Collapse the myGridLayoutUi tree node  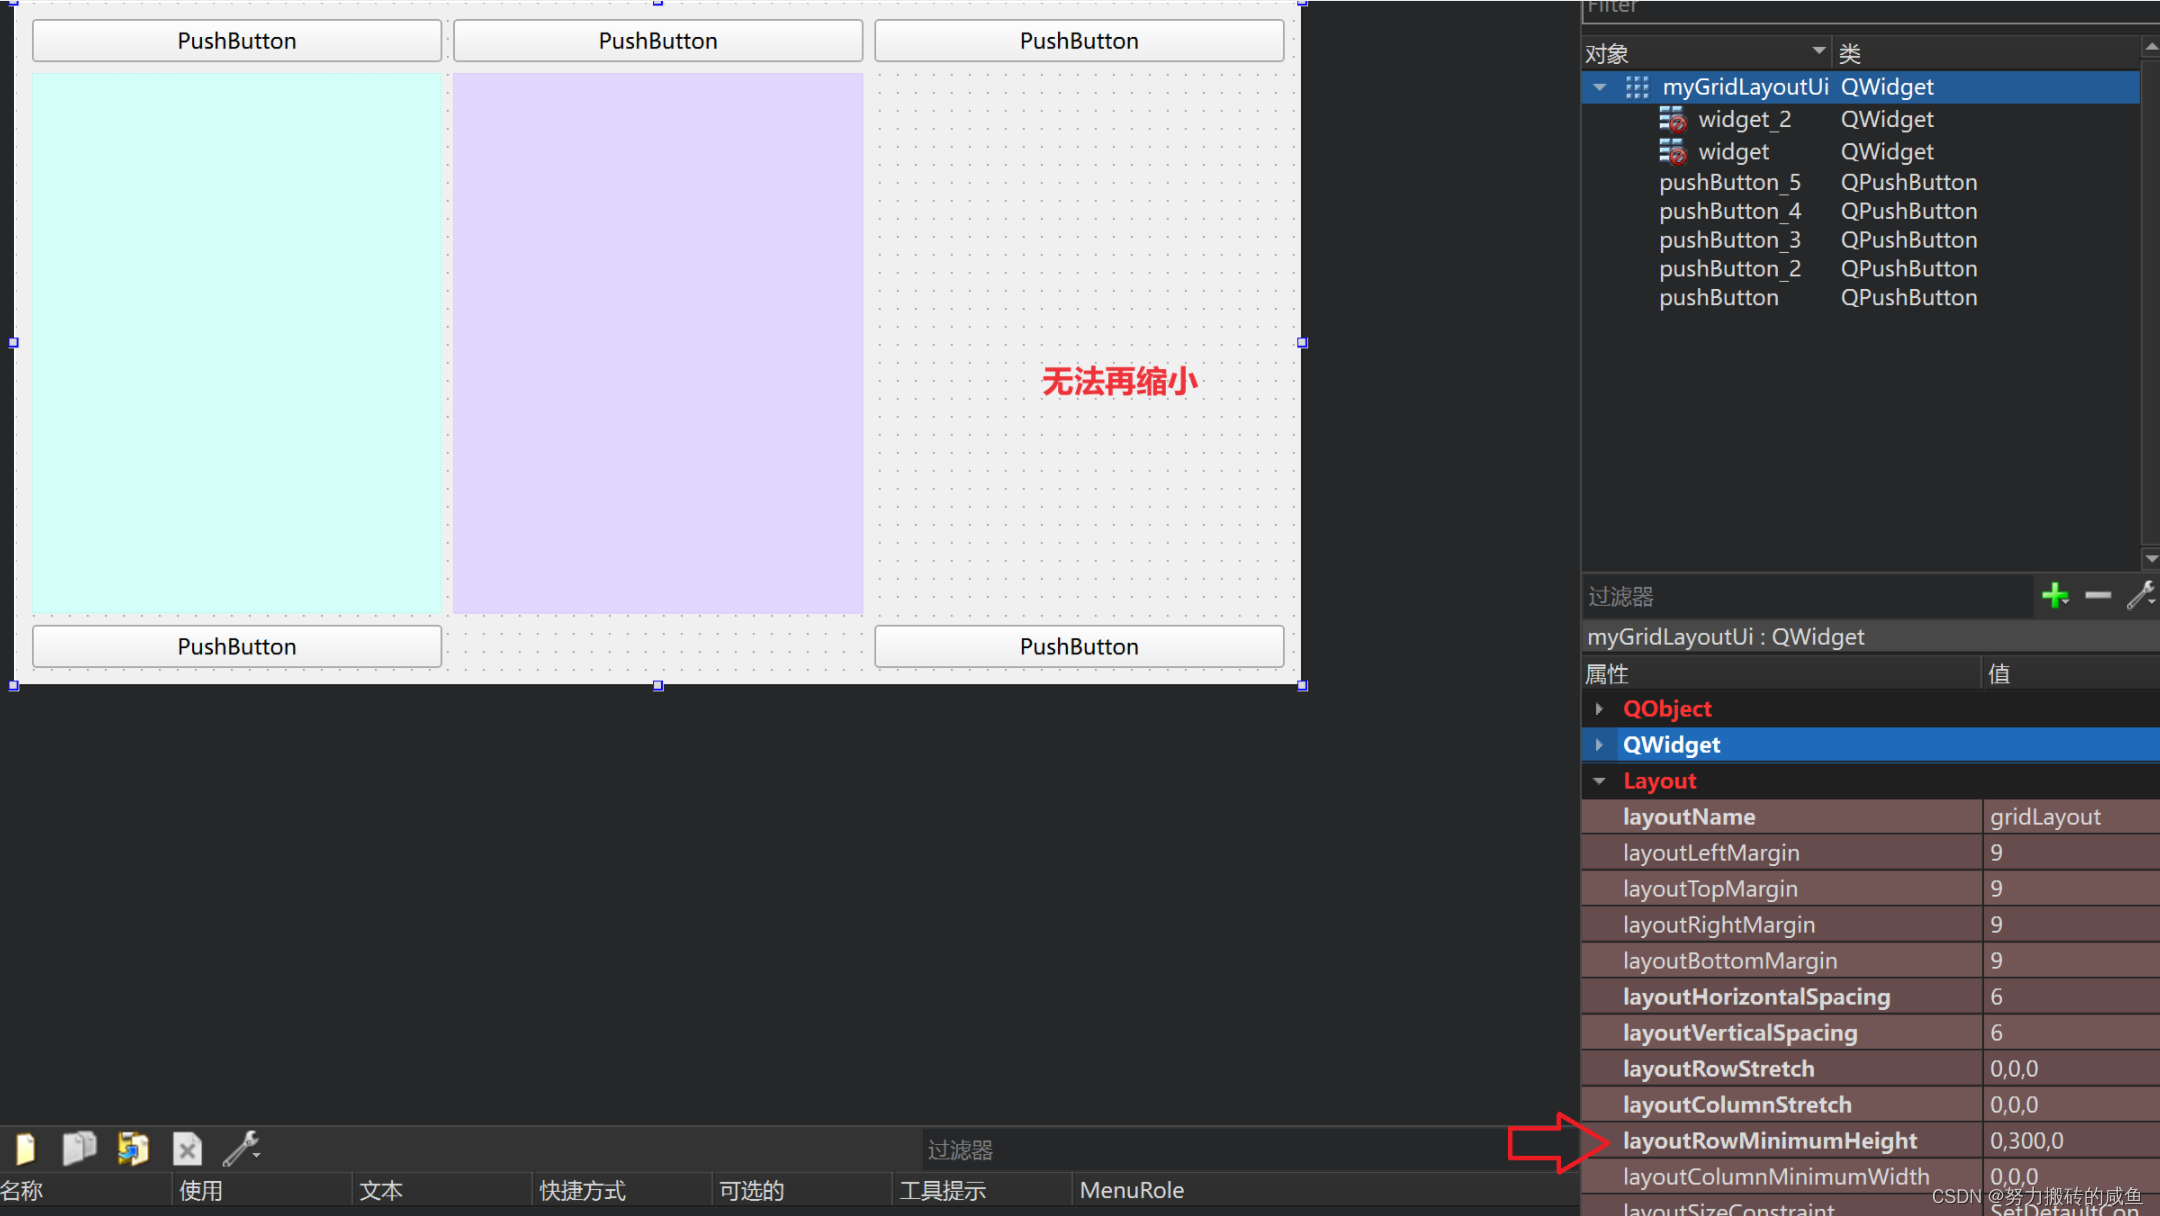point(1600,87)
